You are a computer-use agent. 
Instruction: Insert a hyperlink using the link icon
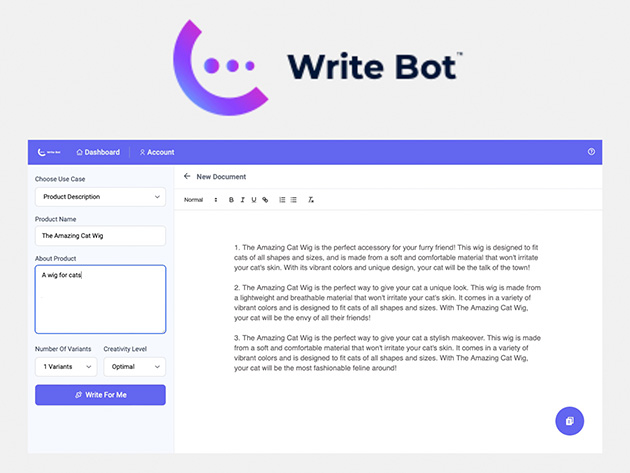coord(265,200)
